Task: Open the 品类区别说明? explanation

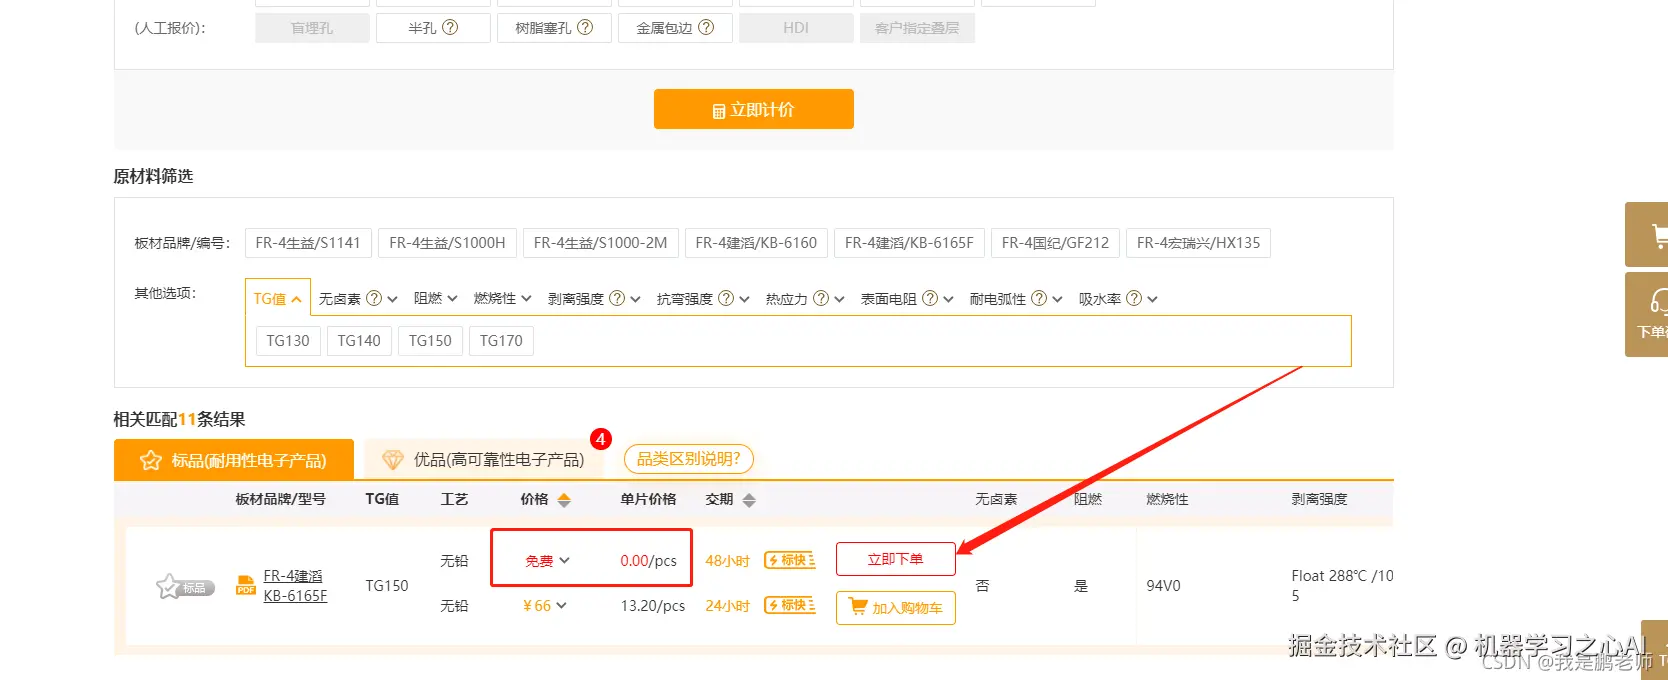Action: [689, 459]
